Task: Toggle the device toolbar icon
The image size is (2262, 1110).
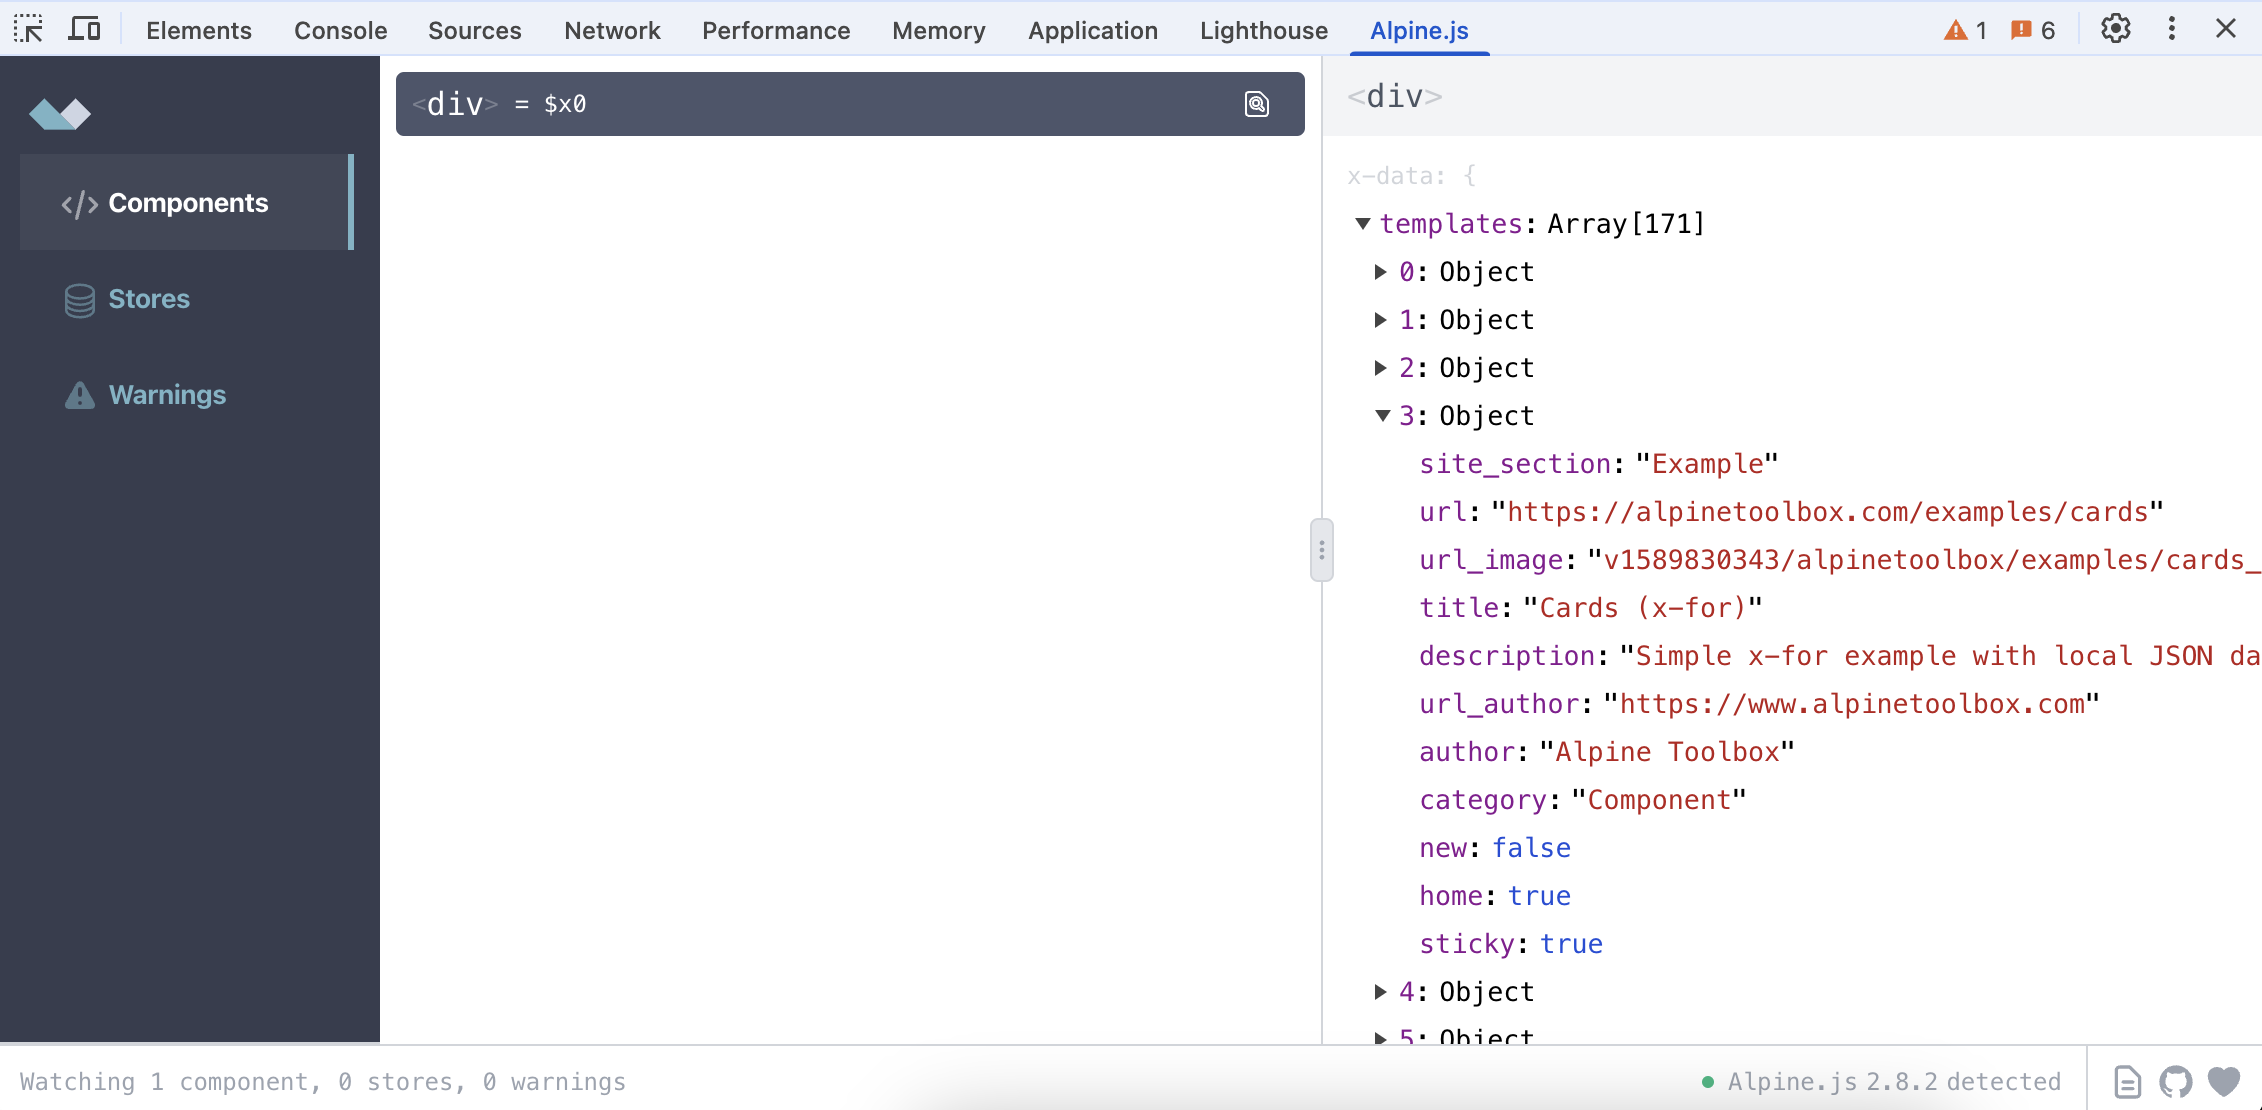Action: pyautogui.click(x=85, y=29)
